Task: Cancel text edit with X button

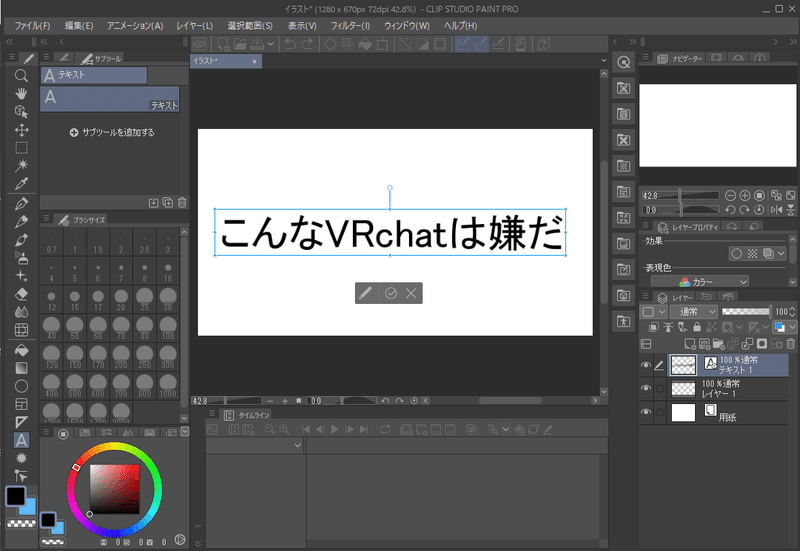Action: click(411, 293)
